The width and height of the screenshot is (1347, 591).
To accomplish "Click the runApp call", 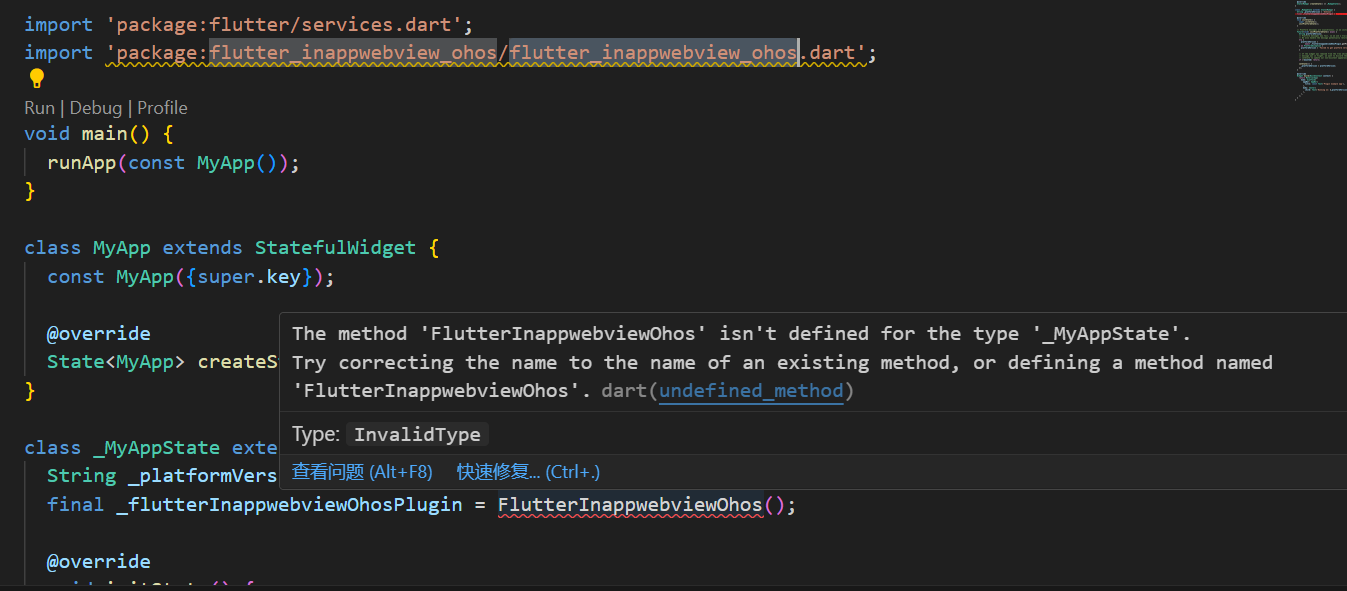I will click(82, 162).
